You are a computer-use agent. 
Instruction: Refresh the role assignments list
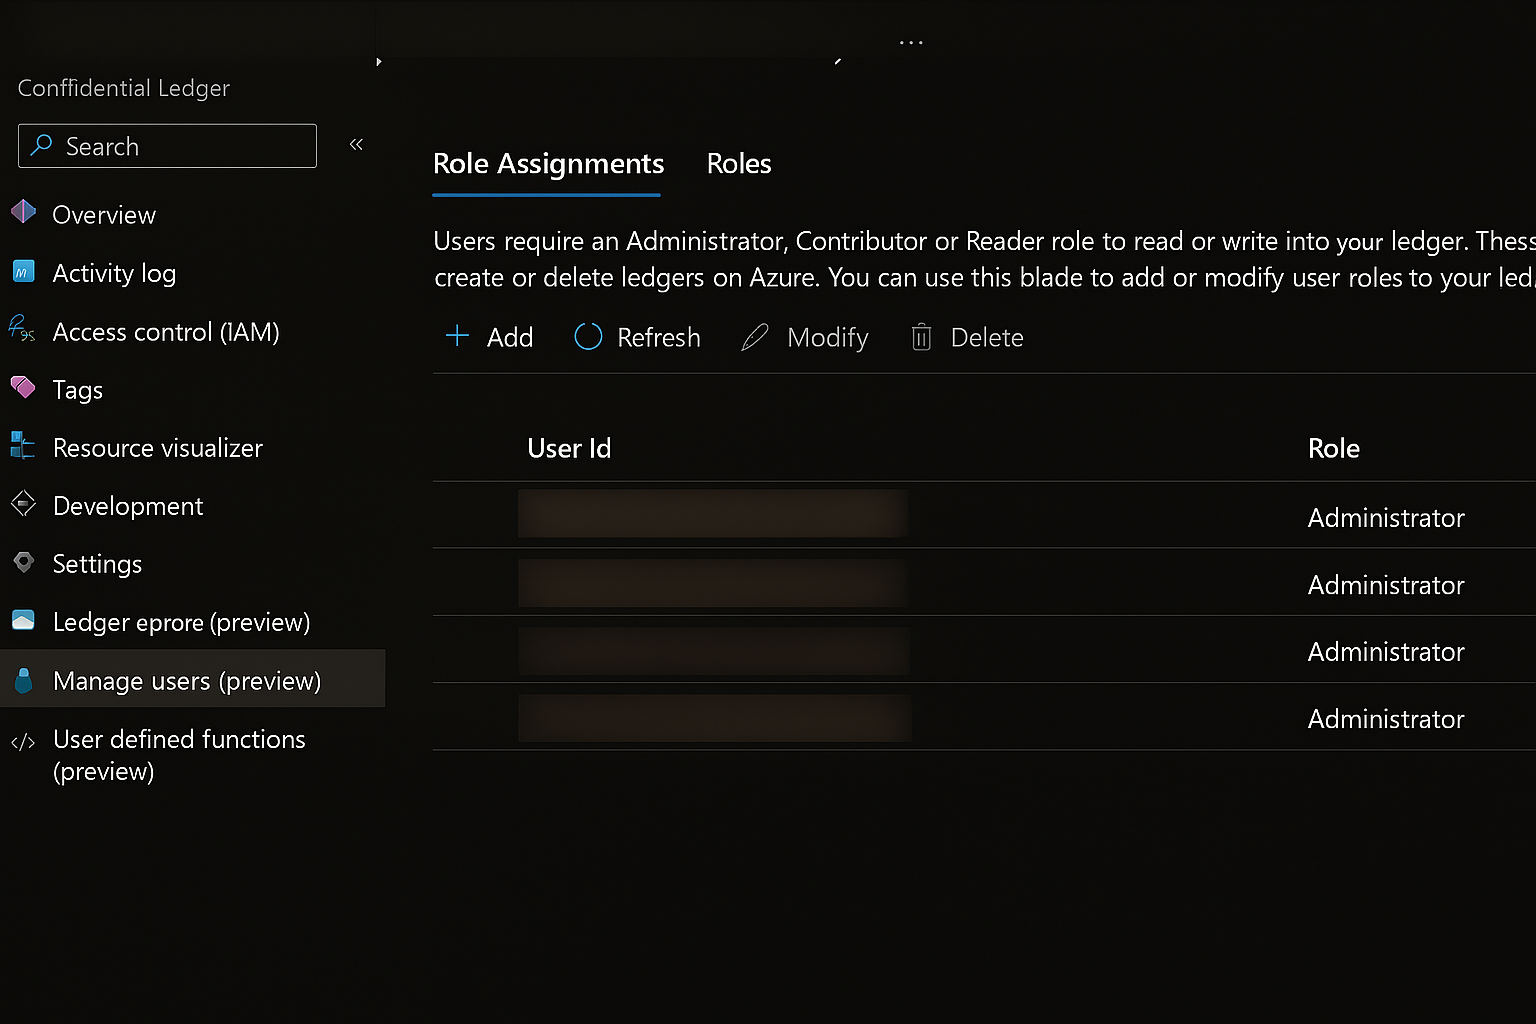click(637, 338)
